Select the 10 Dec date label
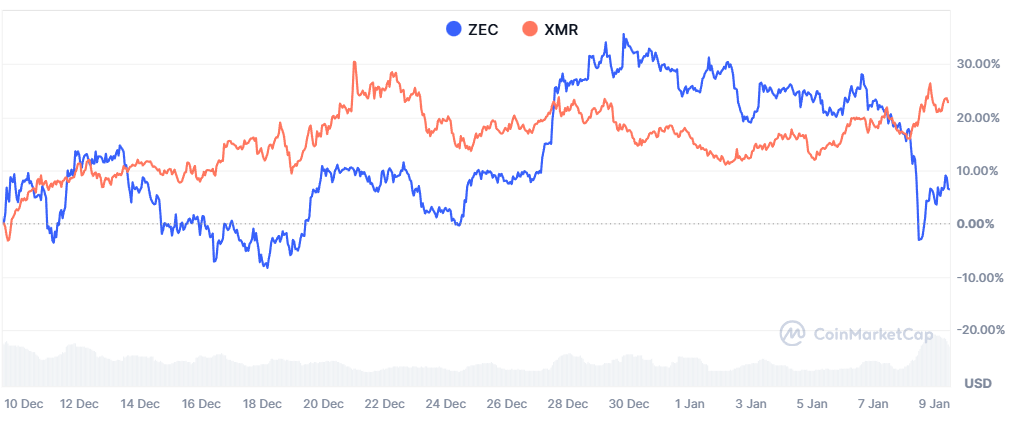 point(24,404)
